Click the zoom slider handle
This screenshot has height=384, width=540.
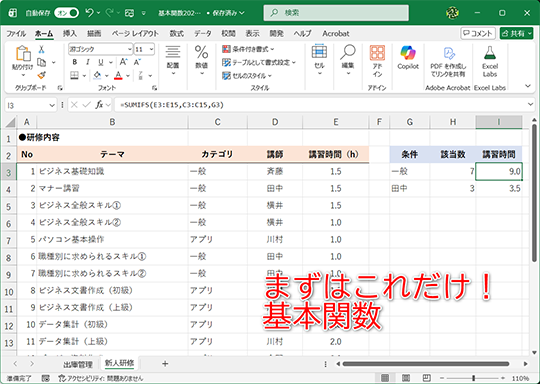point(474,378)
